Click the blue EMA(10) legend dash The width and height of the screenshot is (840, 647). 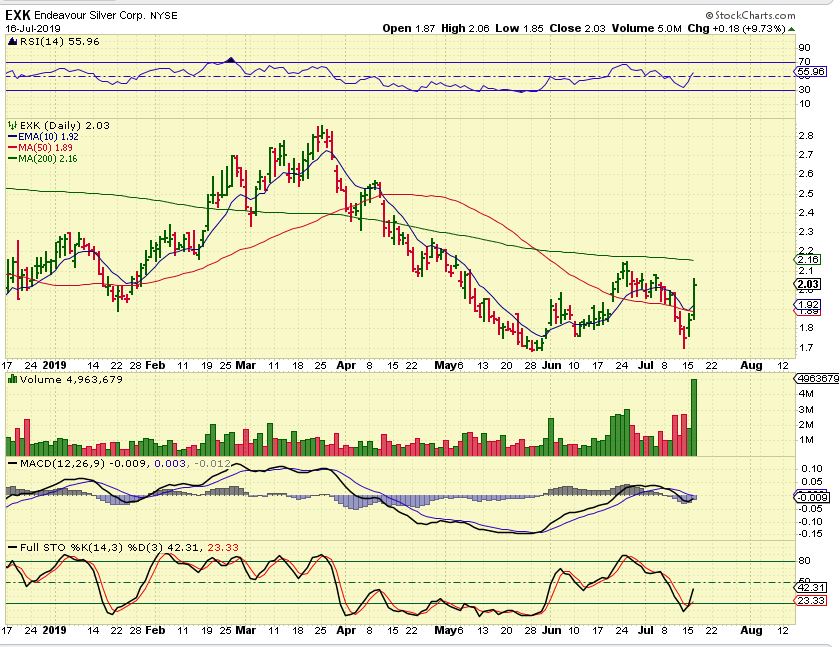(12, 137)
